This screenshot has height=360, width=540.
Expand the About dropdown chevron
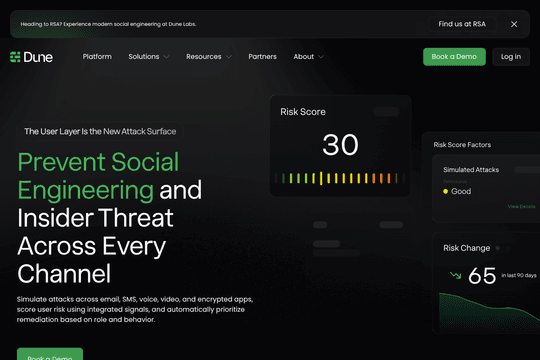tap(321, 57)
